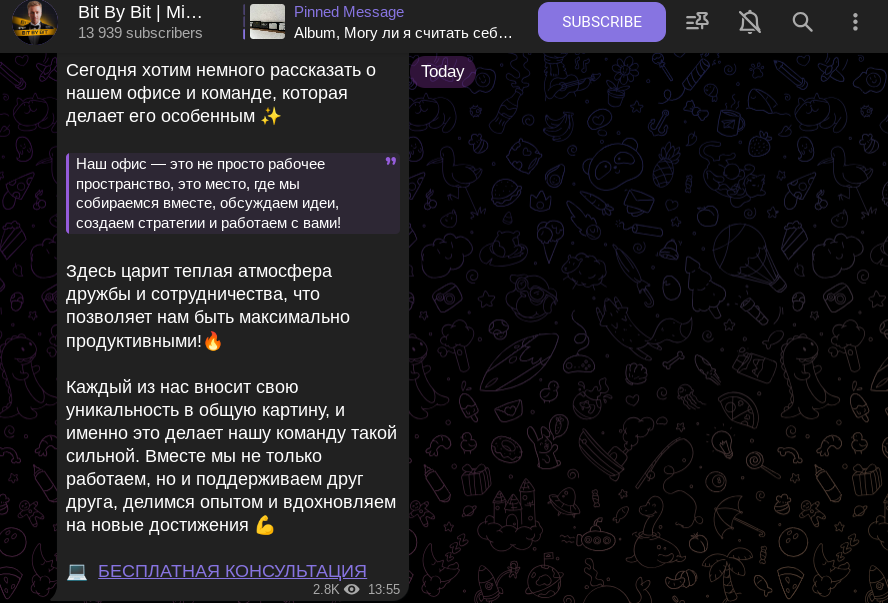Click the 13 939 subscribers label
Image resolution: width=888 pixels, height=603 pixels.
pos(140,33)
